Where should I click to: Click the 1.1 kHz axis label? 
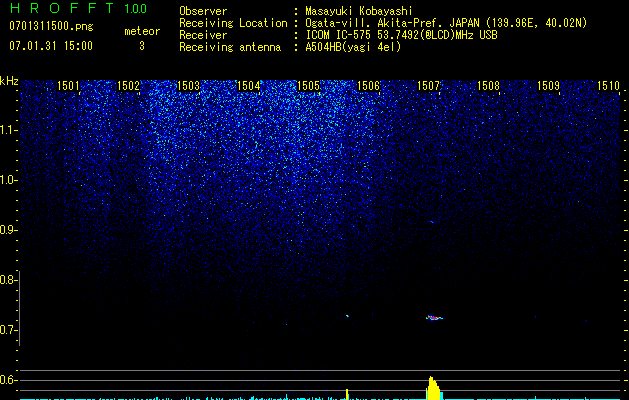[8, 130]
